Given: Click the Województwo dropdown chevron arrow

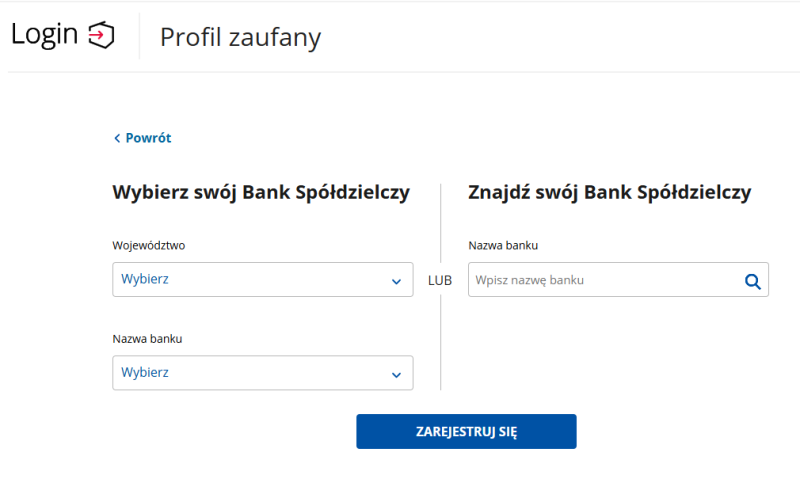Looking at the screenshot, I should [x=396, y=281].
